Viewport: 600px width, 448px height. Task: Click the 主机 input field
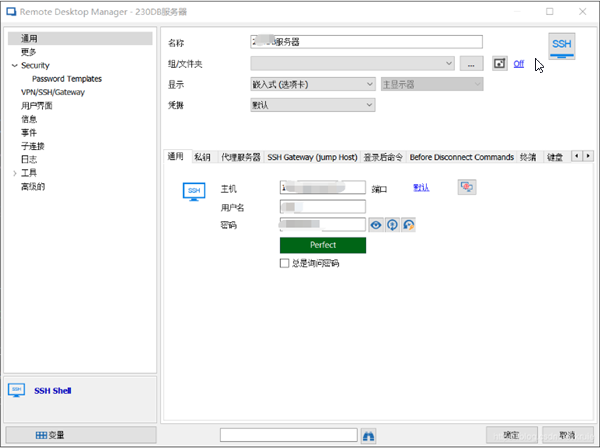pyautogui.click(x=323, y=187)
